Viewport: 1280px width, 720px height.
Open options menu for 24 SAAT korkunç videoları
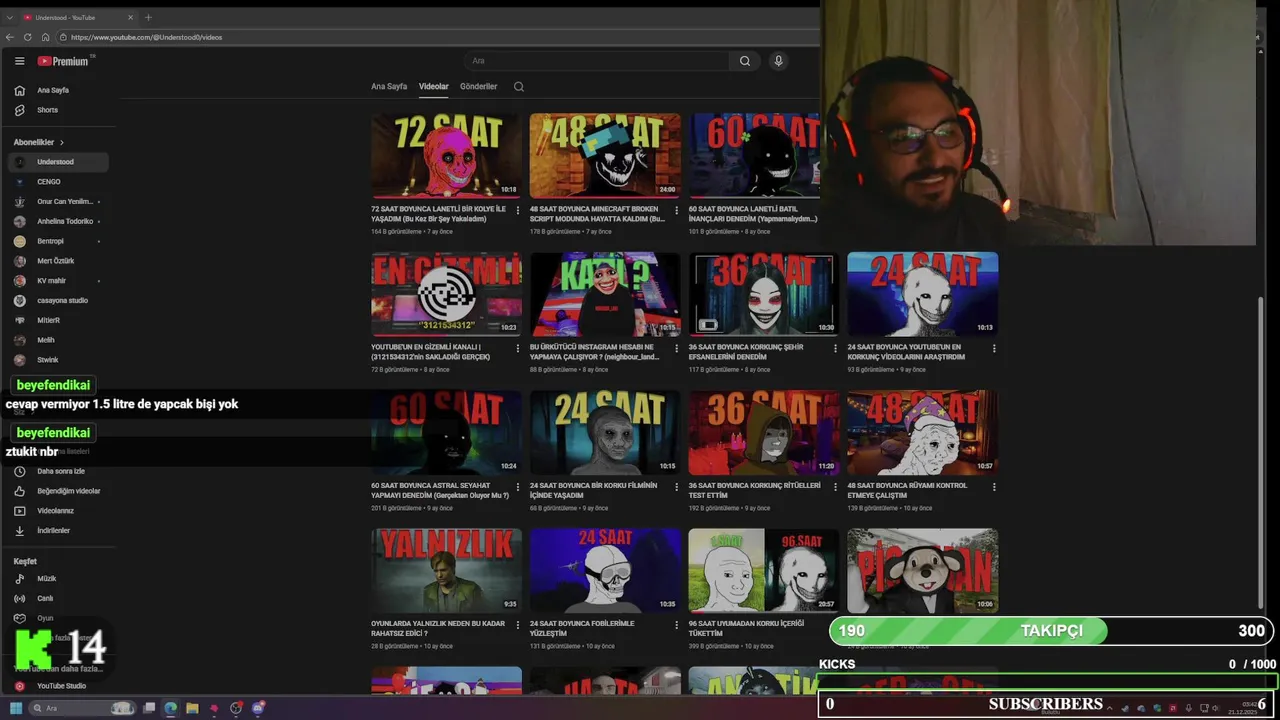[994, 348]
